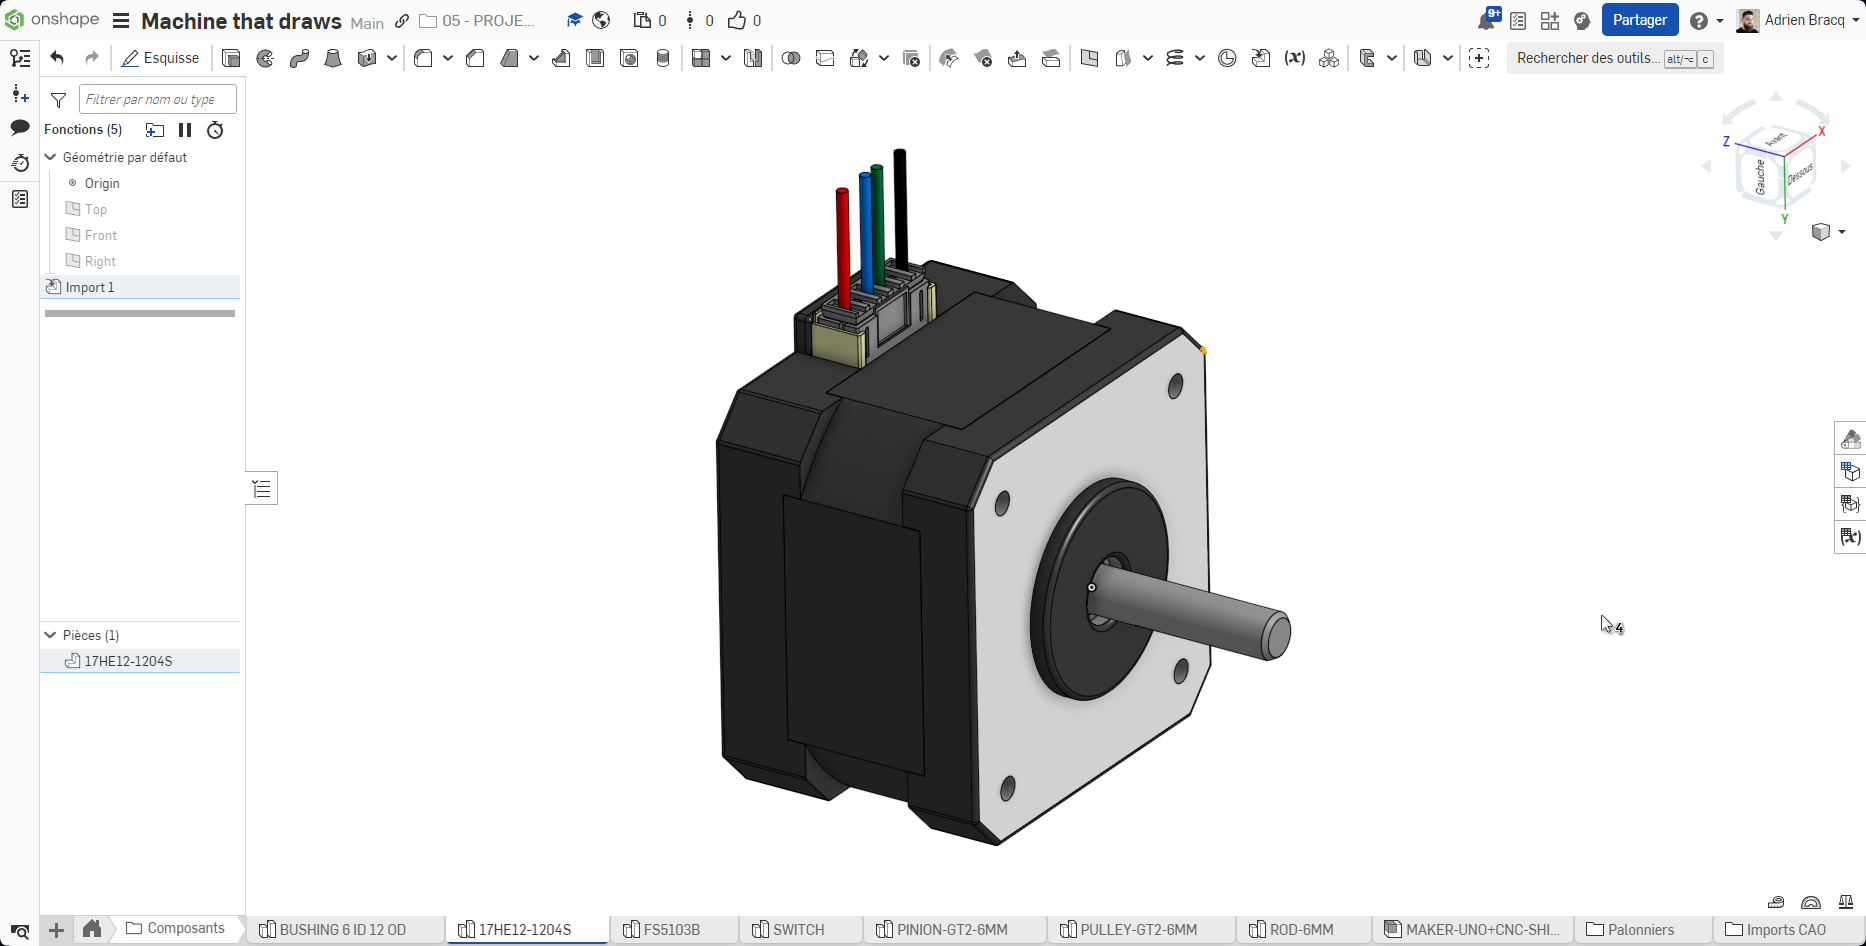Open the Comments panel icon

coord(20,127)
